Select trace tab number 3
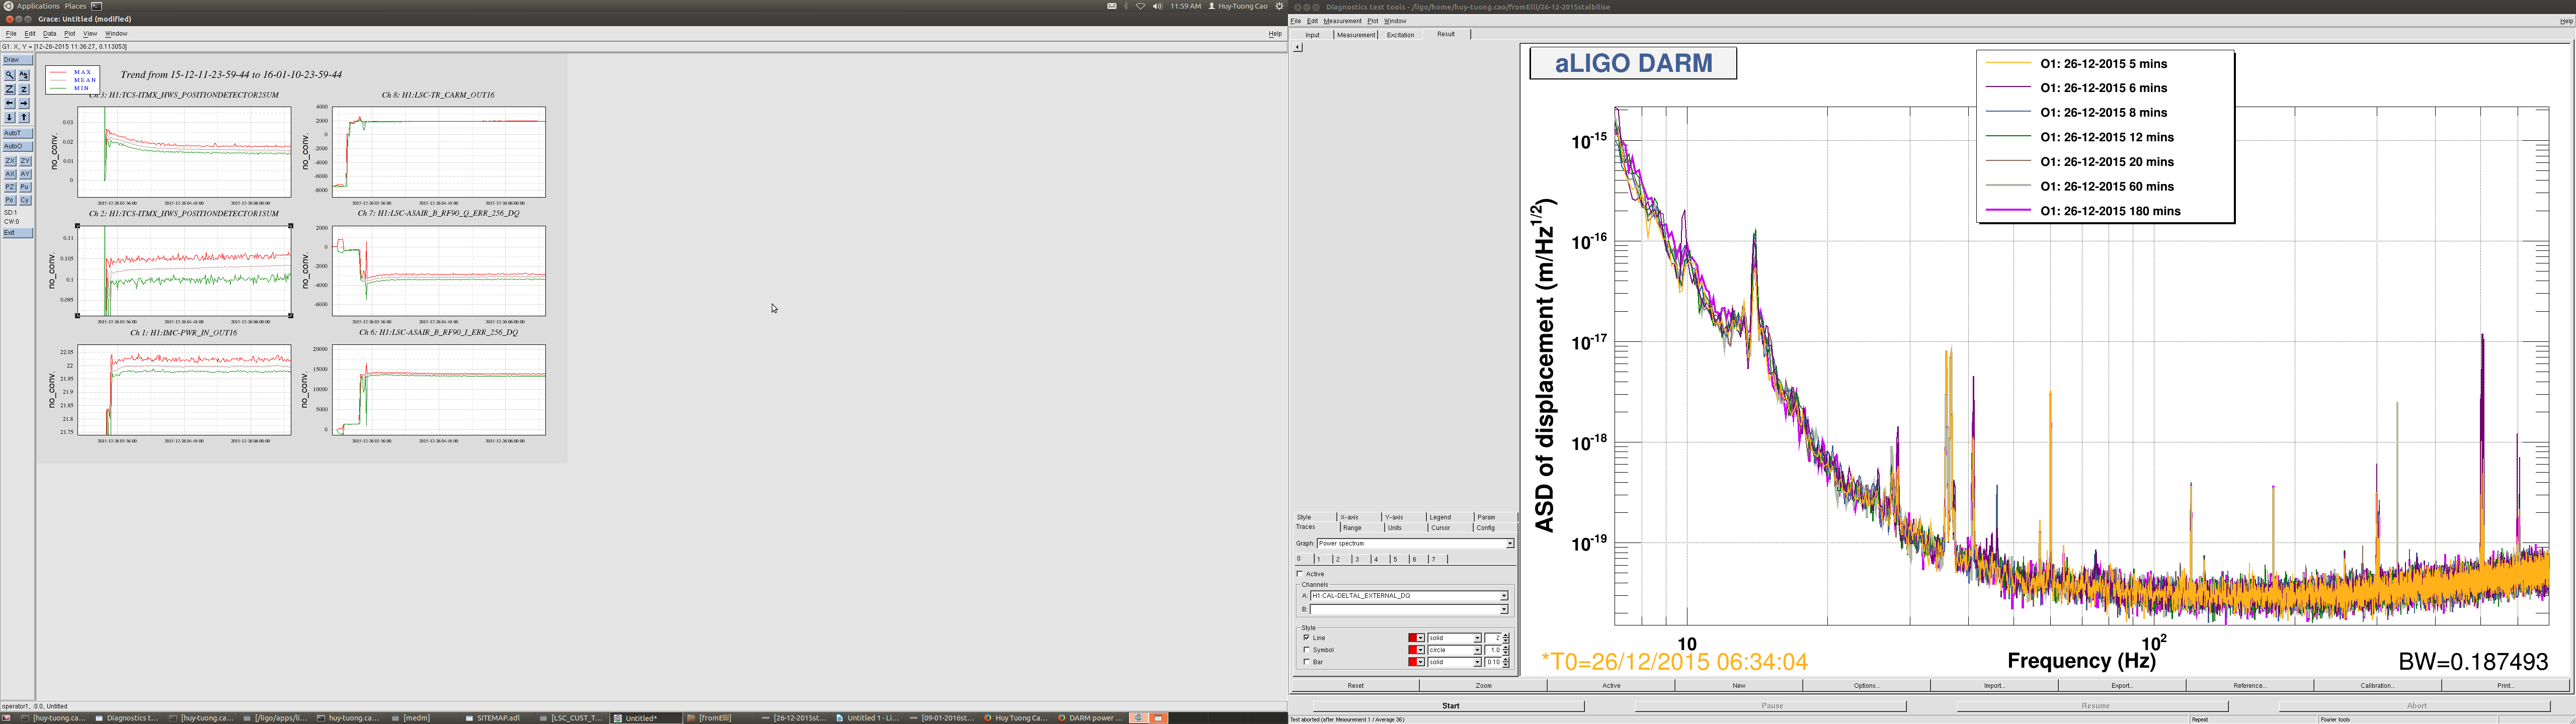Image resolution: width=2576 pixels, height=724 pixels. pyautogui.click(x=1362, y=559)
